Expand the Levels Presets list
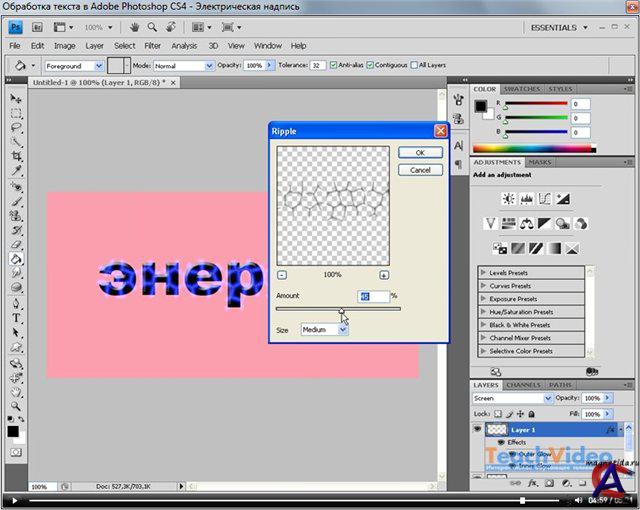The image size is (640, 510). pyautogui.click(x=484, y=273)
